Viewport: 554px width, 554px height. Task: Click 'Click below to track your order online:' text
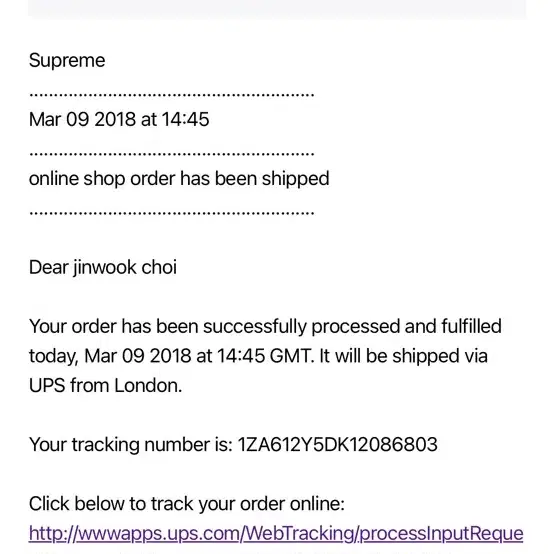(x=187, y=503)
